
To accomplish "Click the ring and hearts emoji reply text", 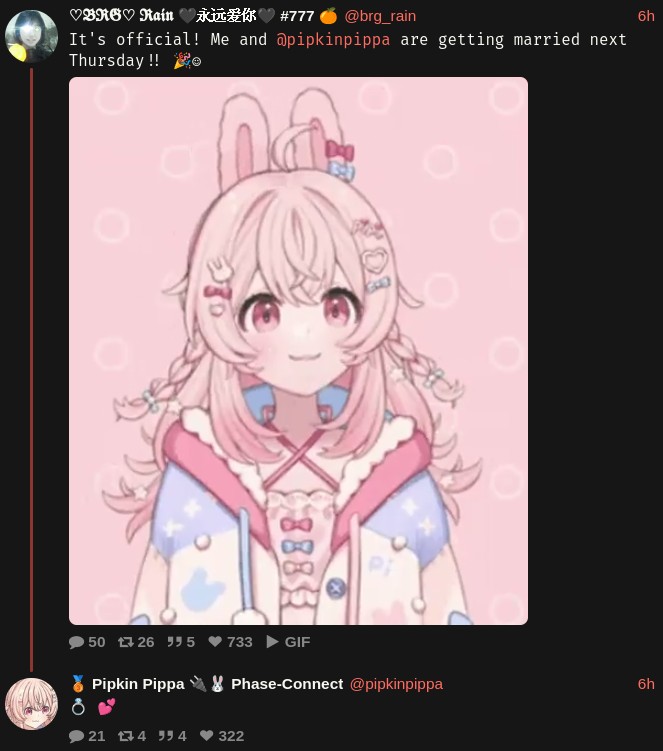I will pyautogui.click(x=93, y=707).
